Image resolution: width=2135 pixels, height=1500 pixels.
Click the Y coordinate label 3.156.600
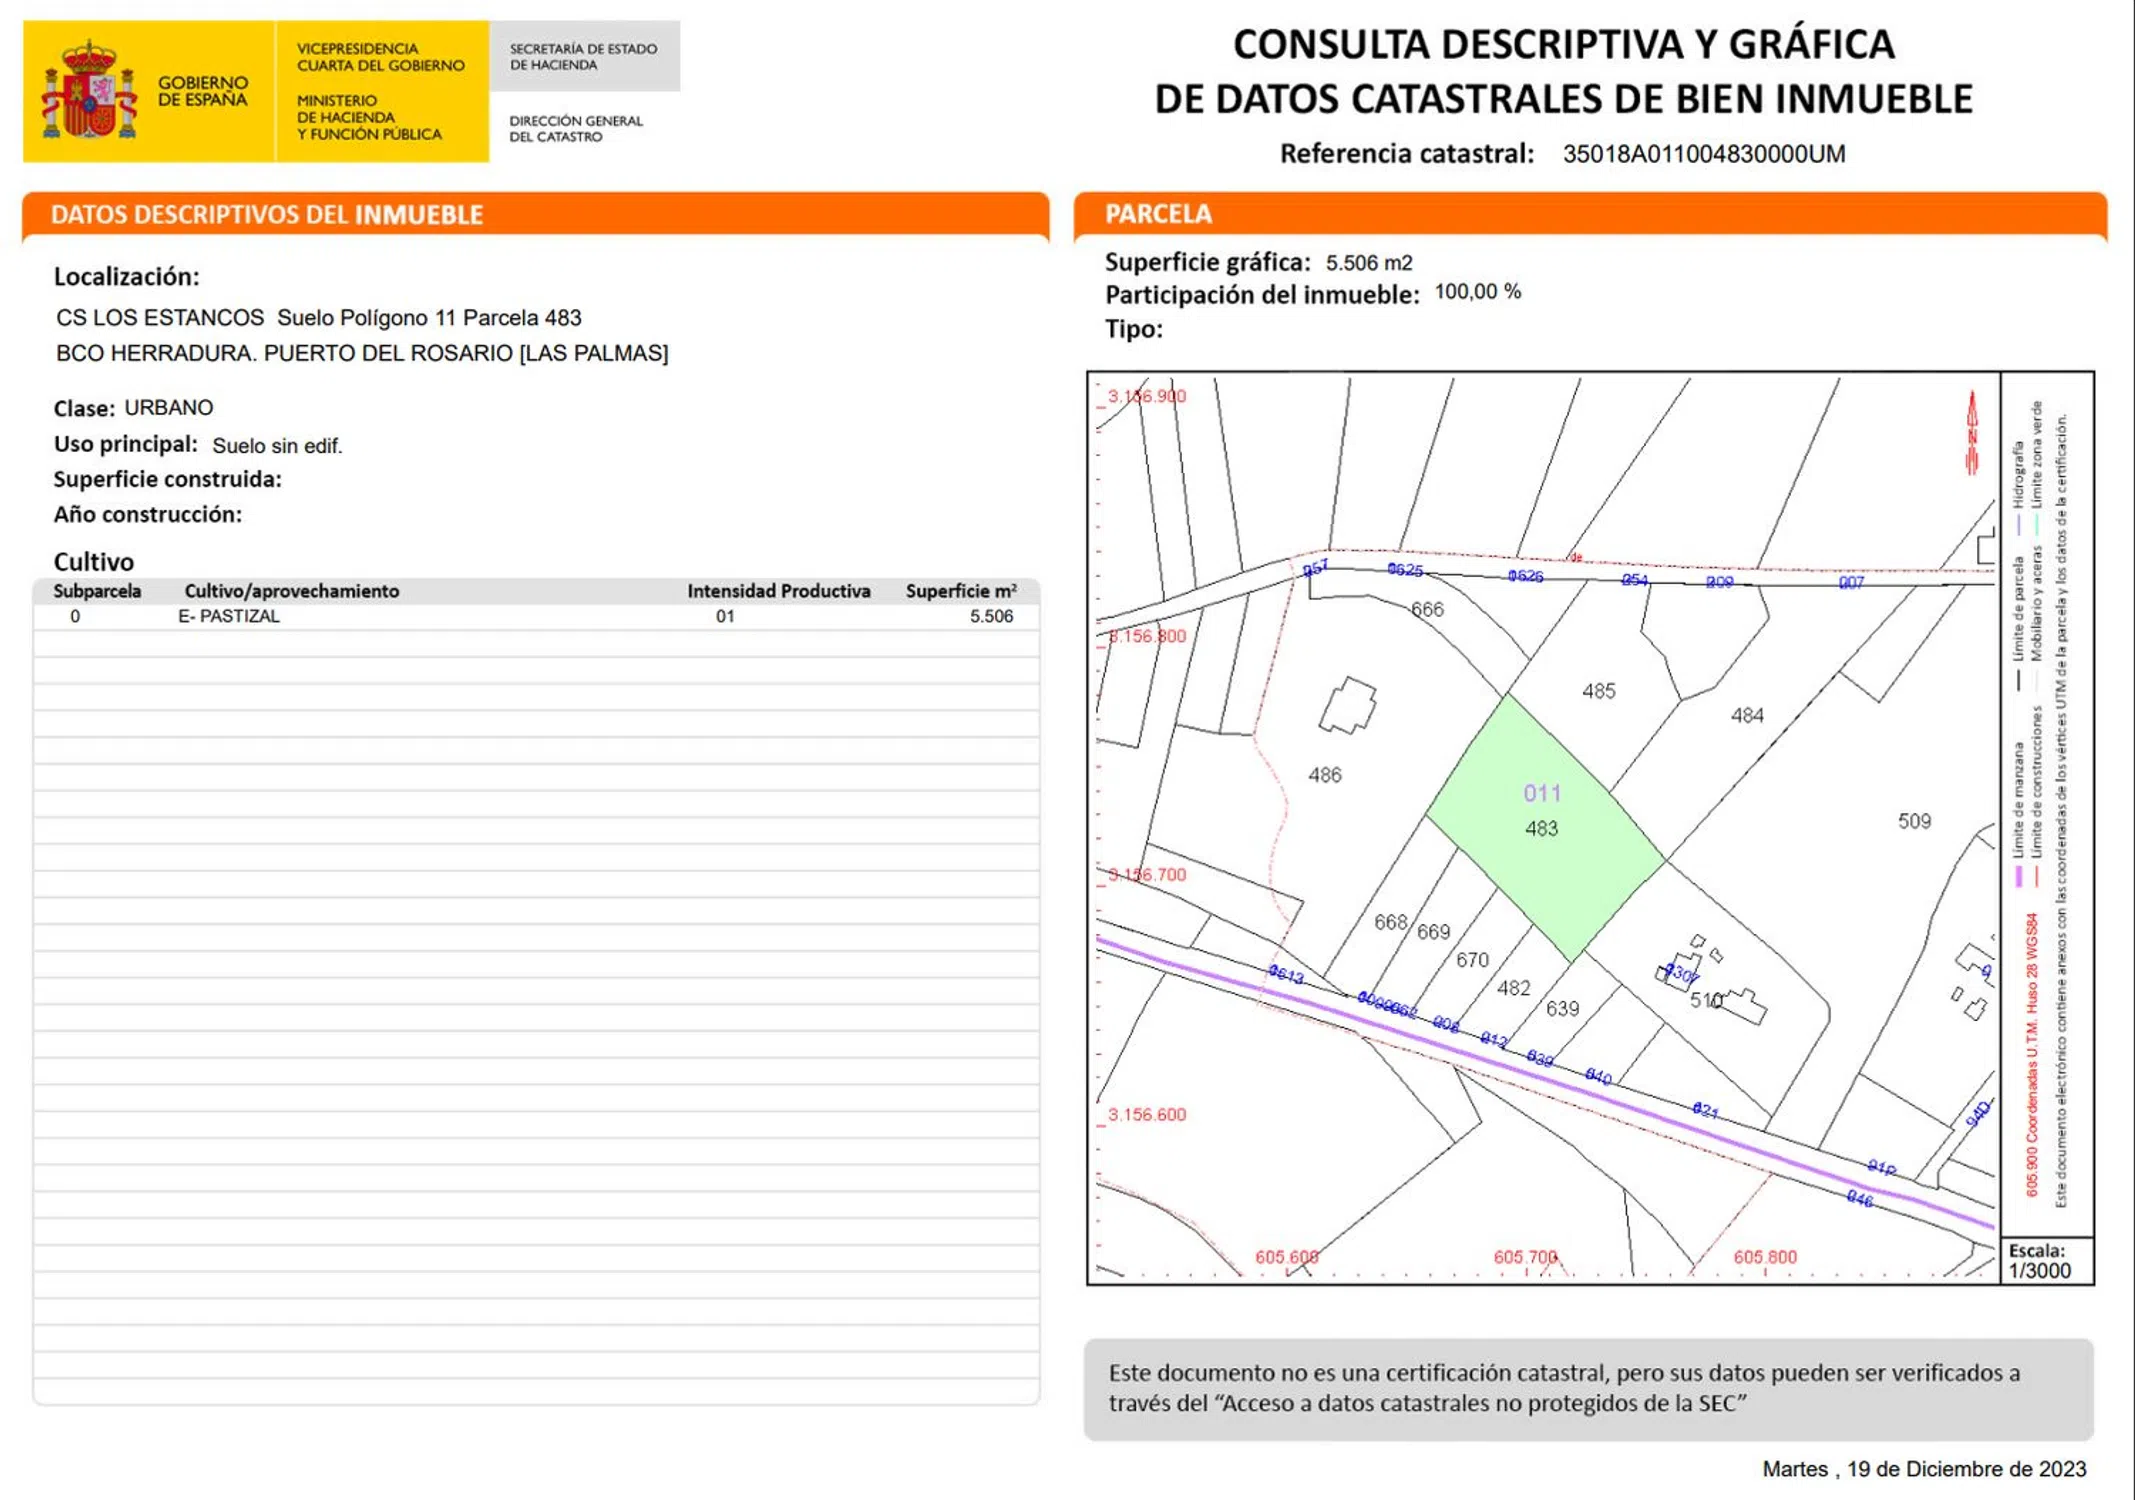click(x=1147, y=1115)
